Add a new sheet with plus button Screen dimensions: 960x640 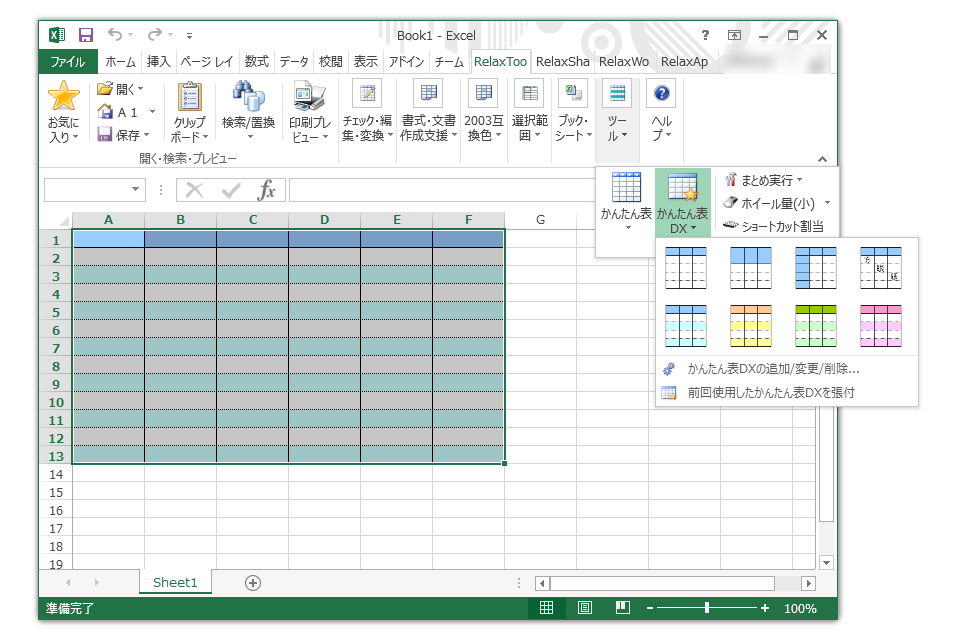click(x=253, y=583)
